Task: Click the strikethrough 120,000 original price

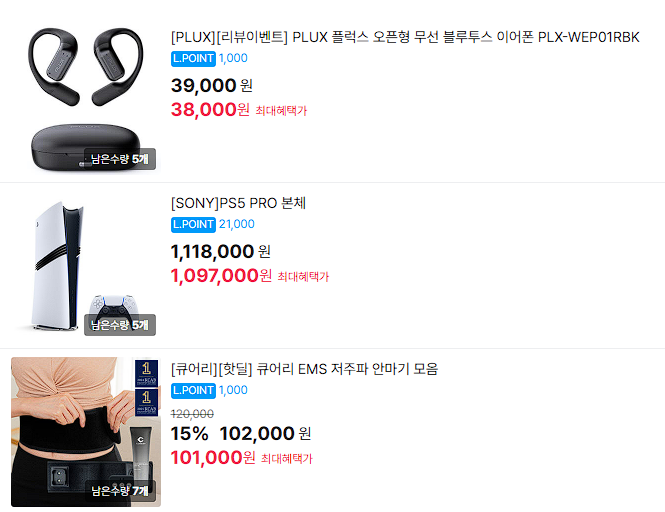Action: [x=192, y=414]
